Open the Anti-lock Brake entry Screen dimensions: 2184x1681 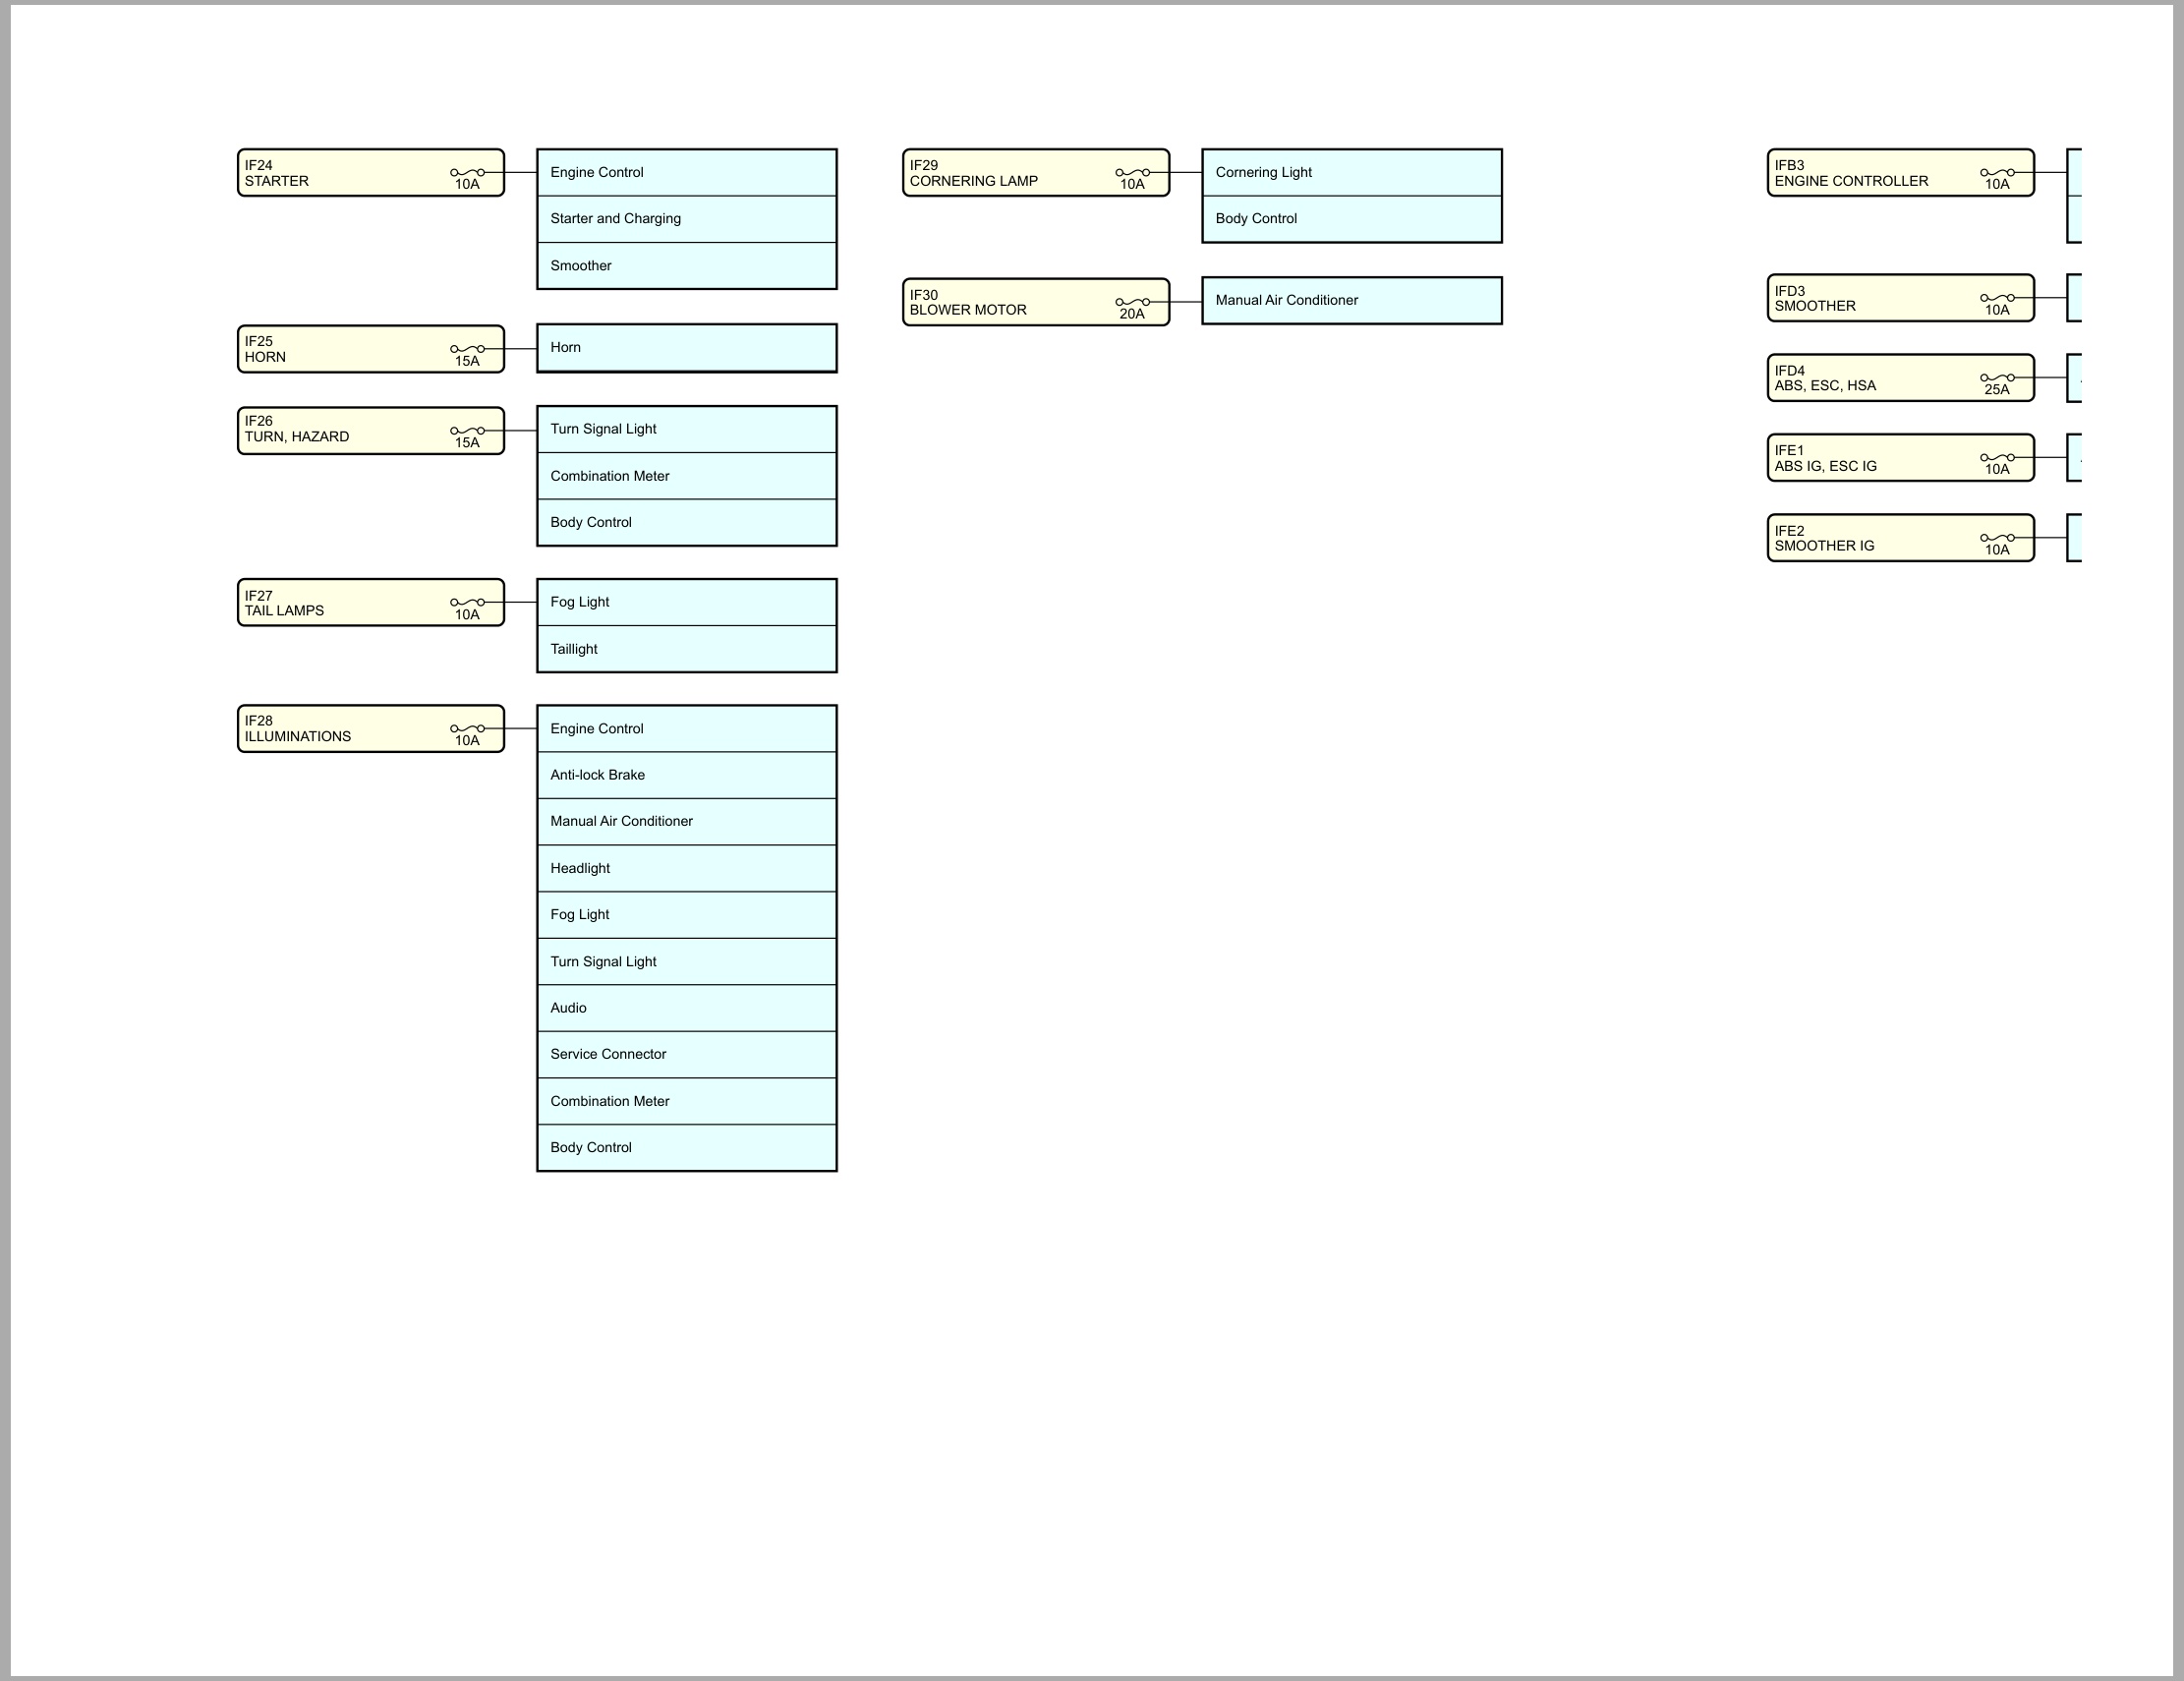pyautogui.click(x=687, y=775)
